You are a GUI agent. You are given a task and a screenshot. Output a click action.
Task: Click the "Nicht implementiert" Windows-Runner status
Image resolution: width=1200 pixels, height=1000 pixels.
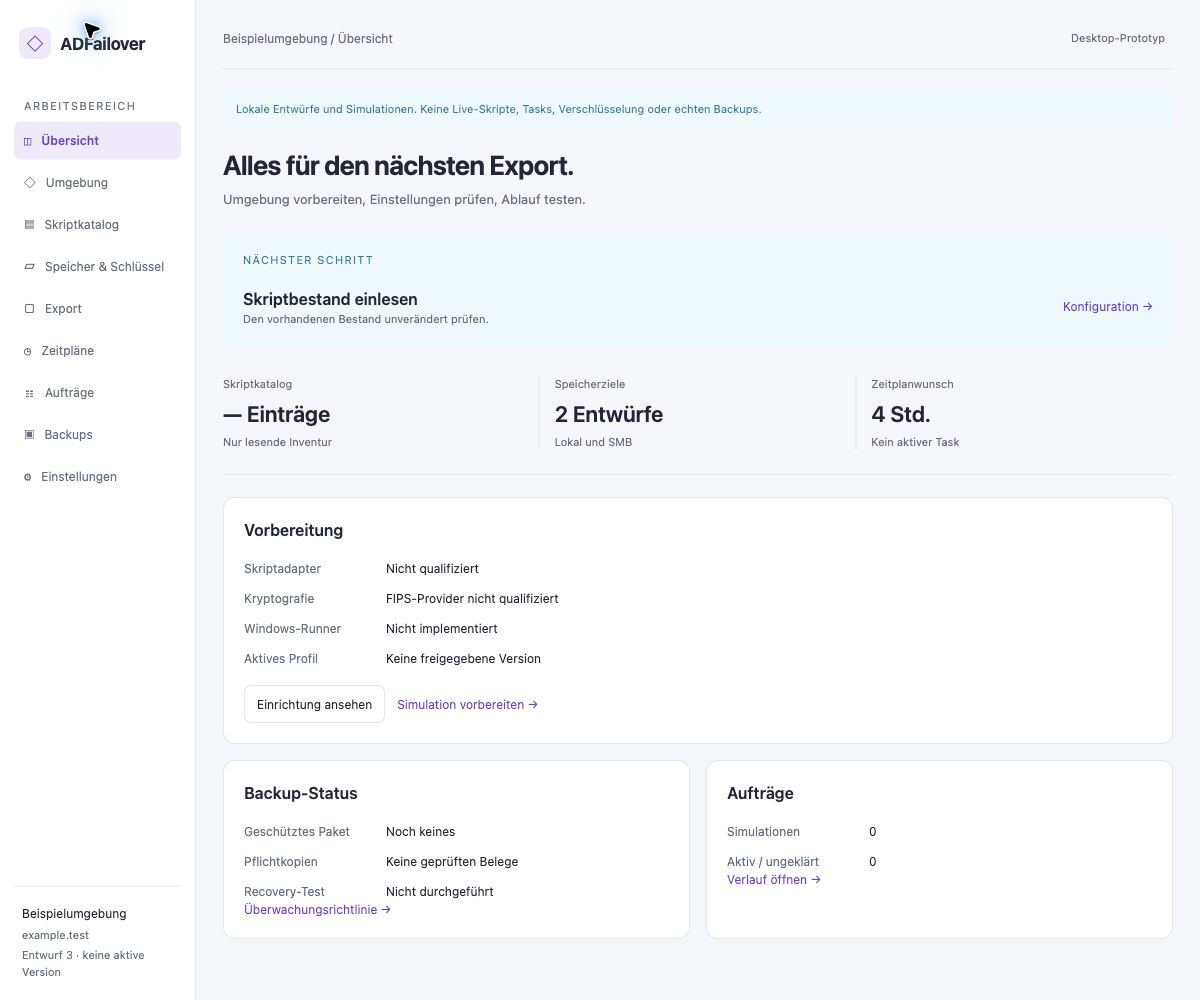(x=442, y=629)
